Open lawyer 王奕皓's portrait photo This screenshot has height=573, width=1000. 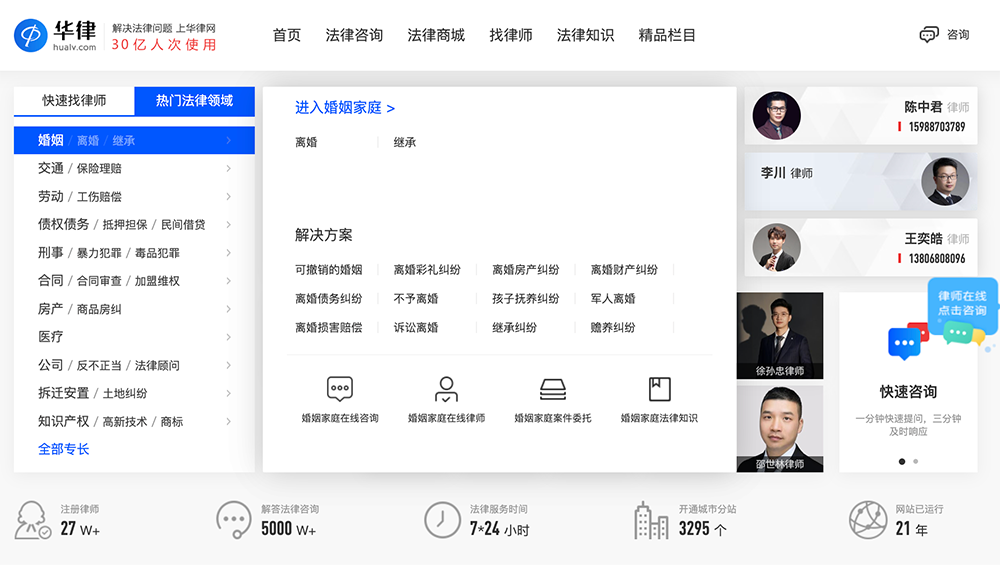(x=776, y=247)
